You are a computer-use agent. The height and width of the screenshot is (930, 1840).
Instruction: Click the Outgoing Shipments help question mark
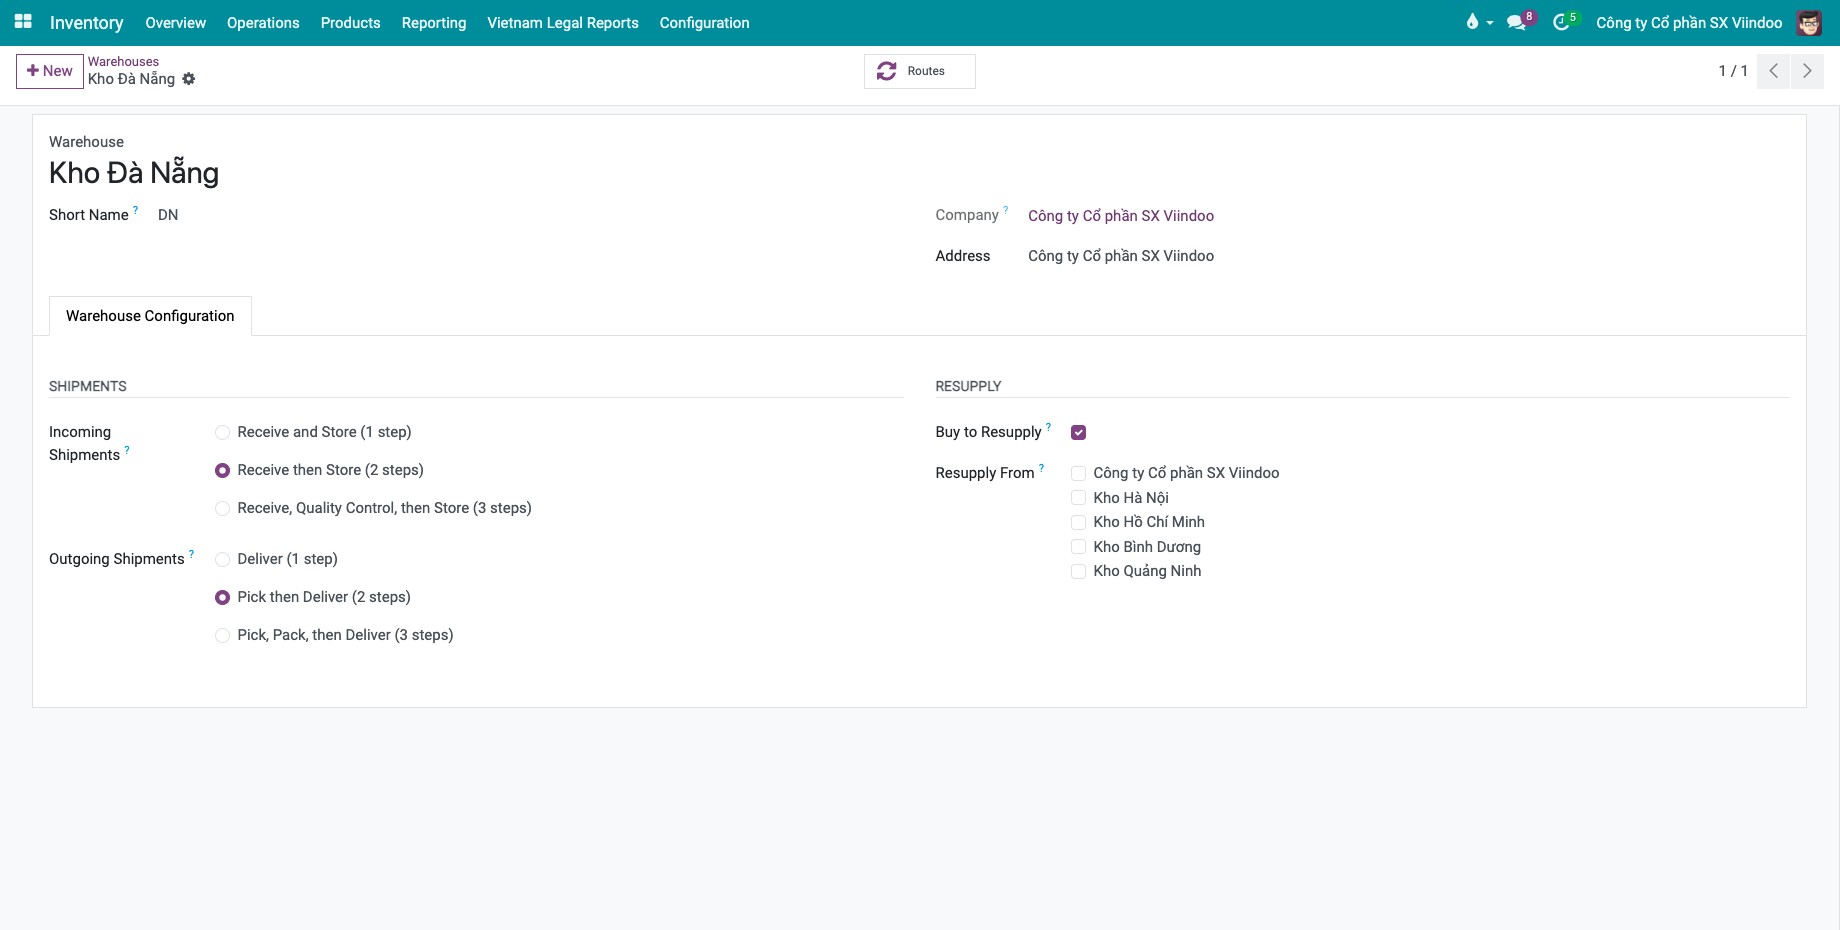(192, 554)
